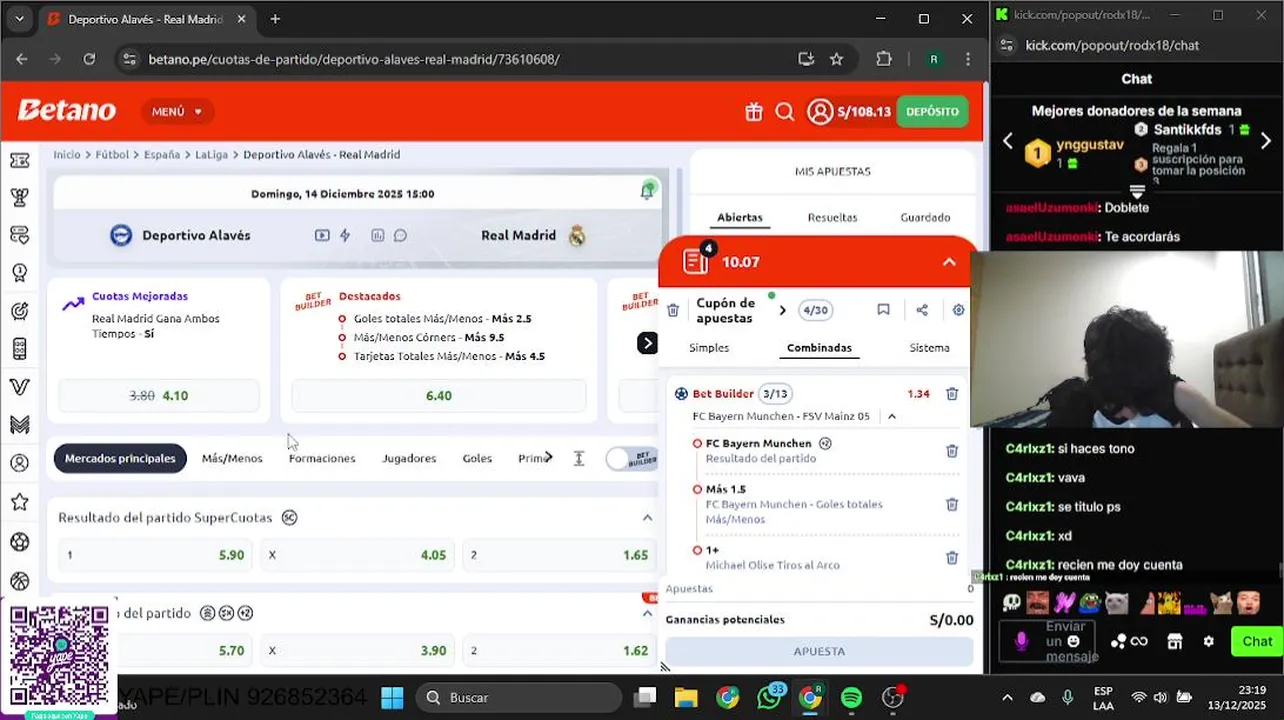Click the green DEPÓSITO button

point(932,112)
